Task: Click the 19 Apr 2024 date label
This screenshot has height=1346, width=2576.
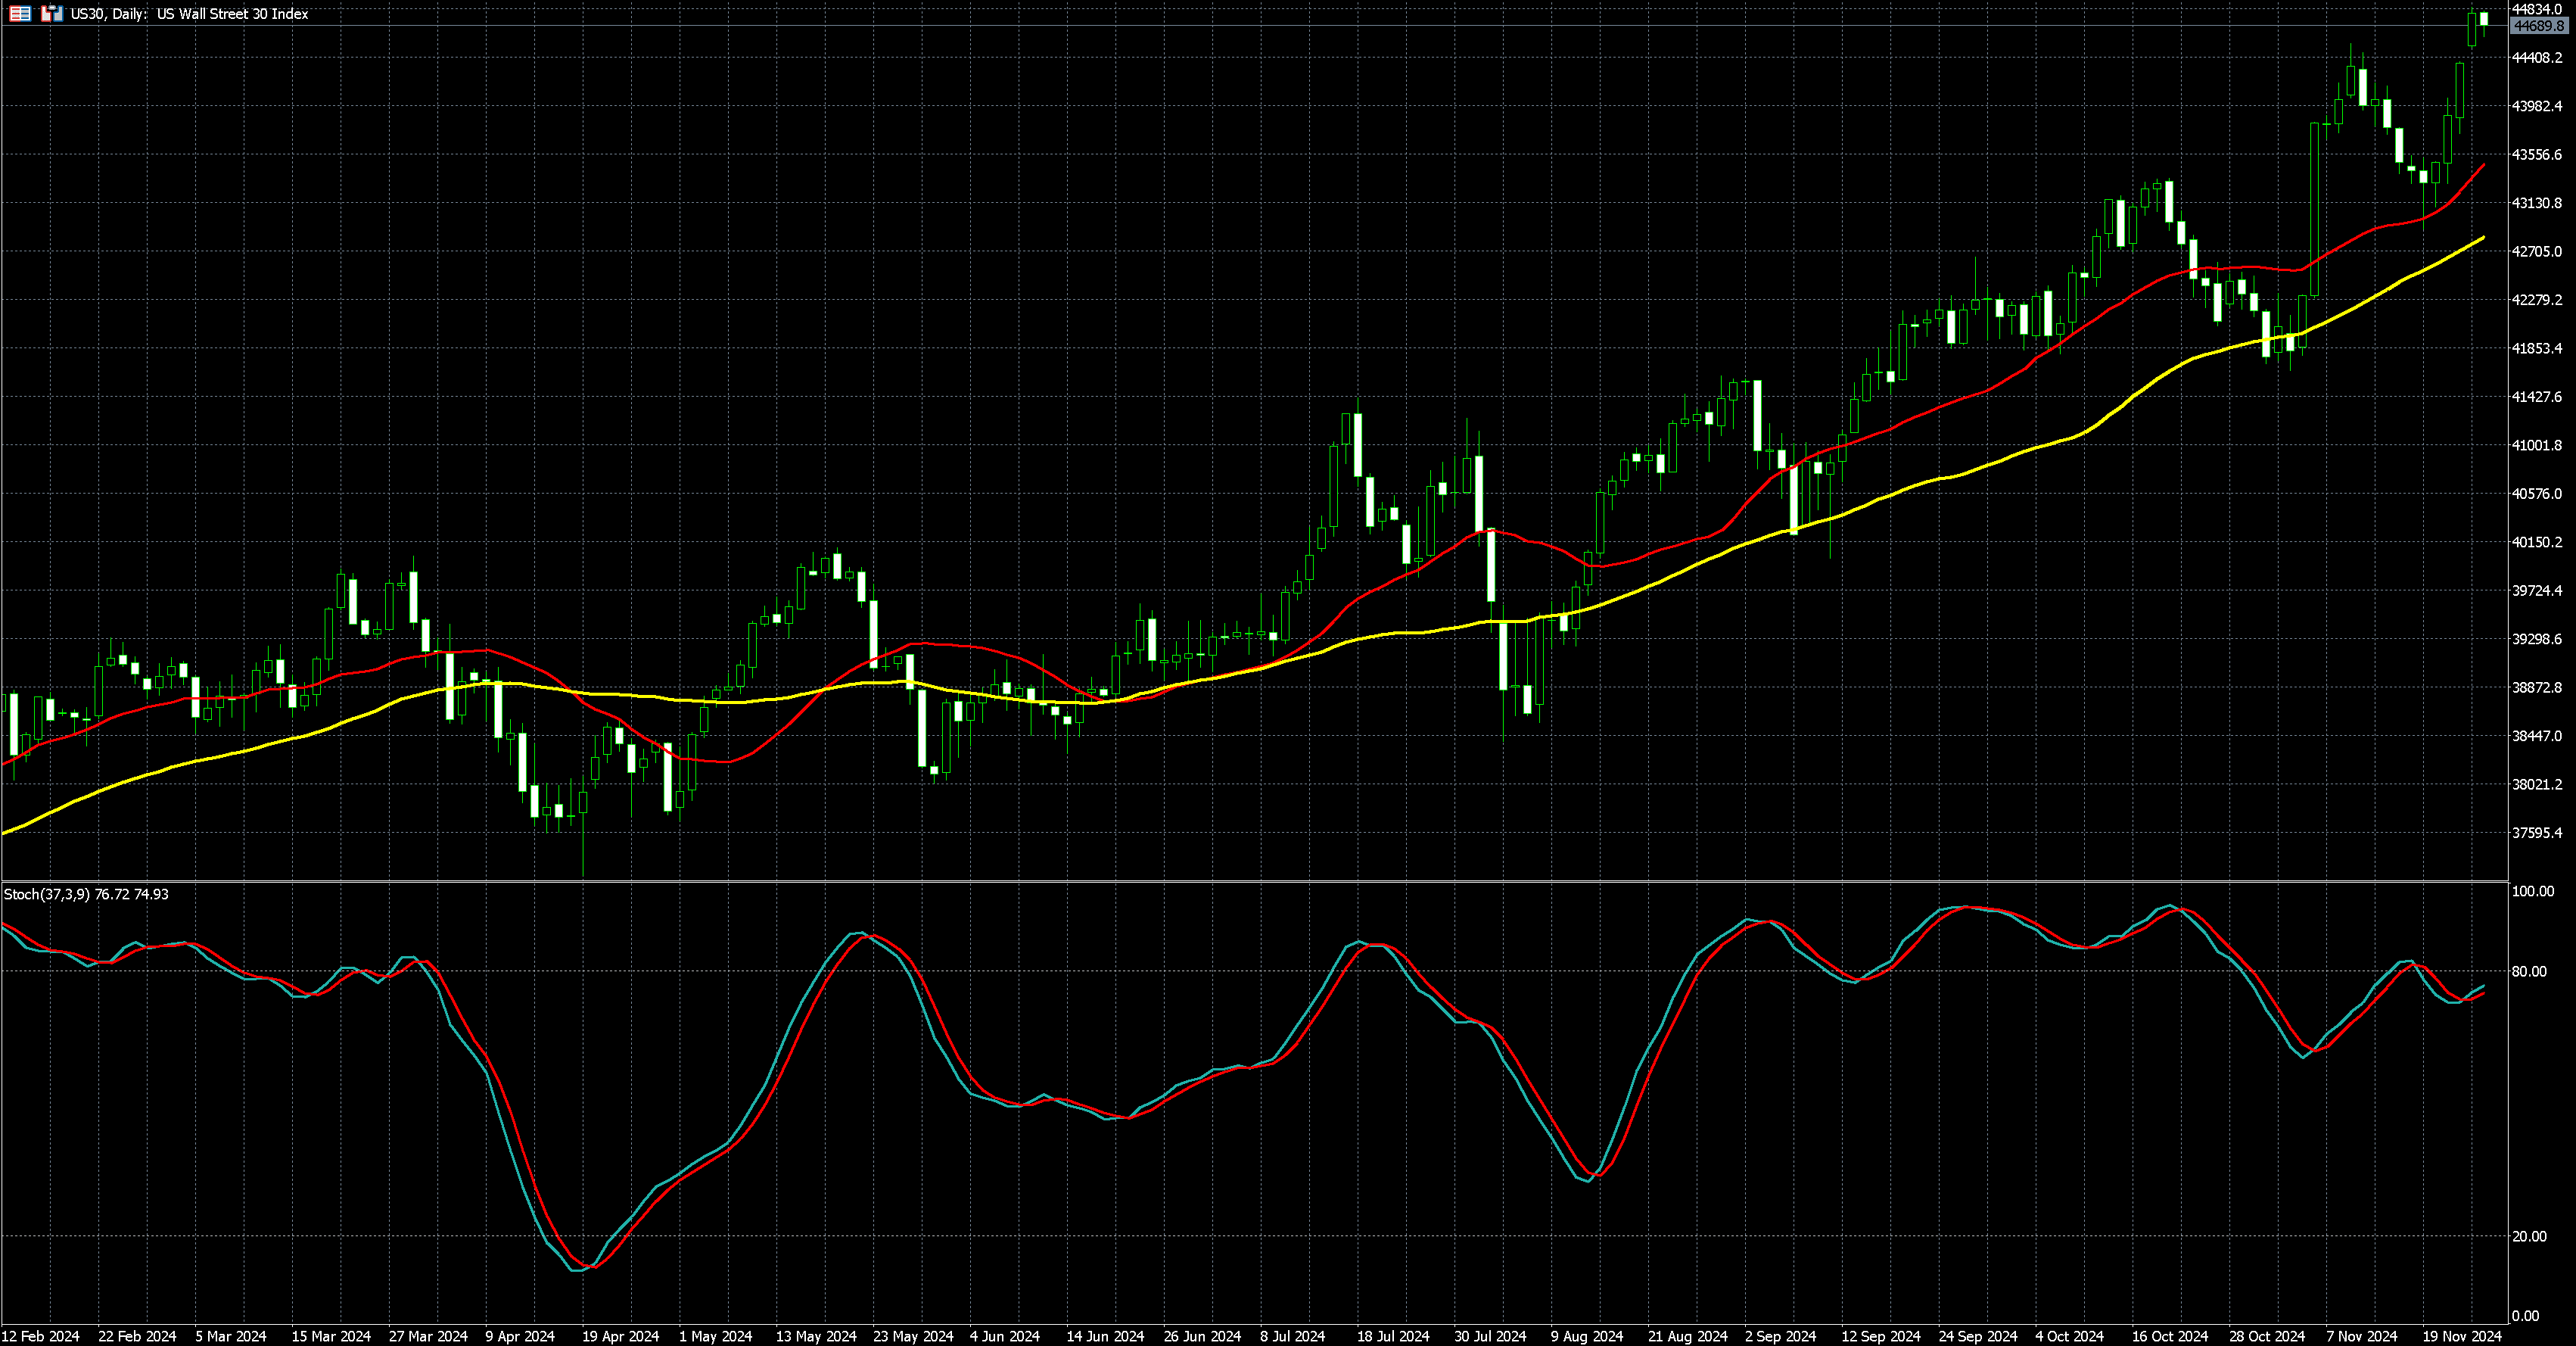Action: 620,1336
